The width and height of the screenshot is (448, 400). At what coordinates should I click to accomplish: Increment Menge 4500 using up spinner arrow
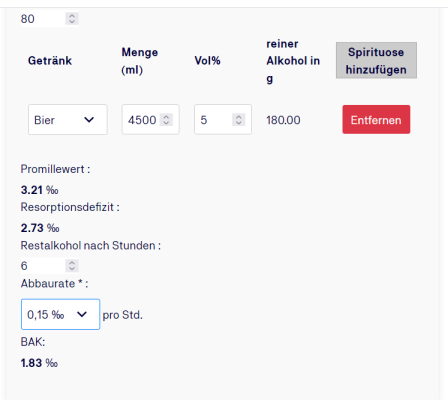point(166,116)
